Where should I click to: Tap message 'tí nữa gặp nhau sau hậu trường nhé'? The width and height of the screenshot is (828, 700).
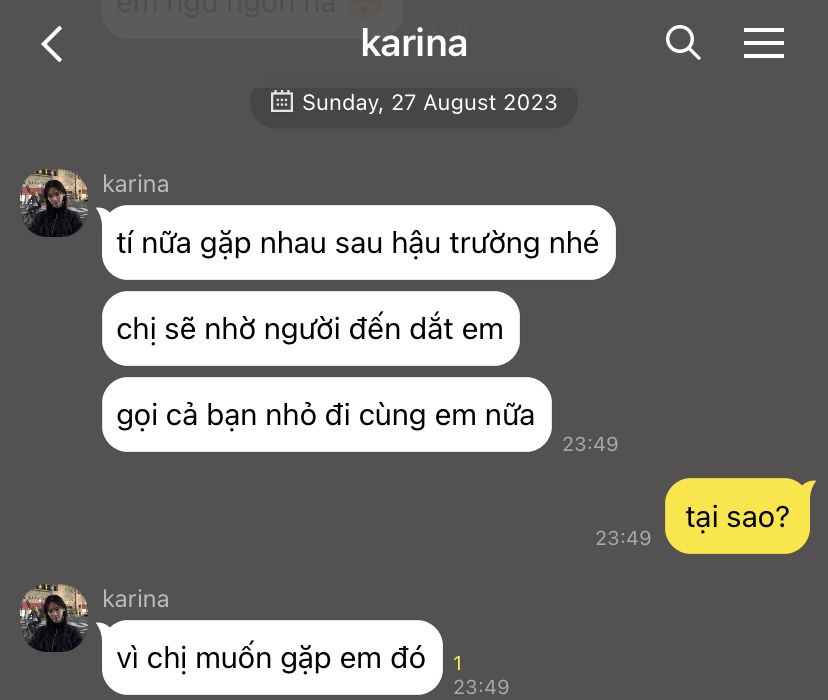(359, 243)
